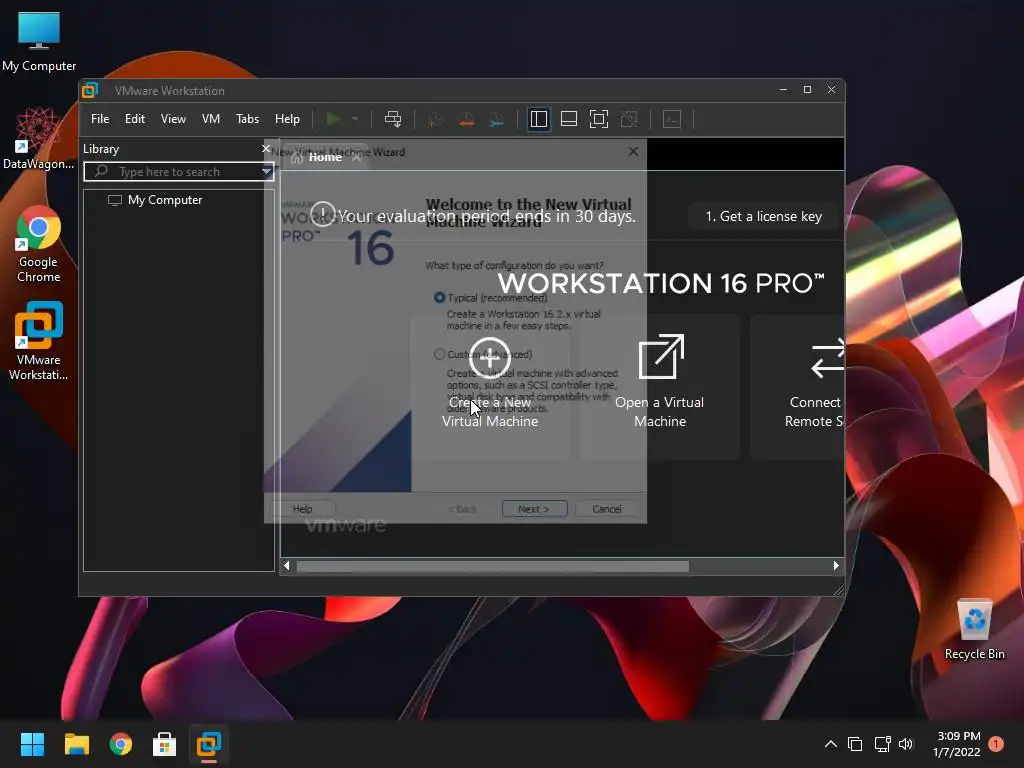Open the VMware Workstation desktop shortcut
The image size is (1024, 768).
(x=39, y=341)
